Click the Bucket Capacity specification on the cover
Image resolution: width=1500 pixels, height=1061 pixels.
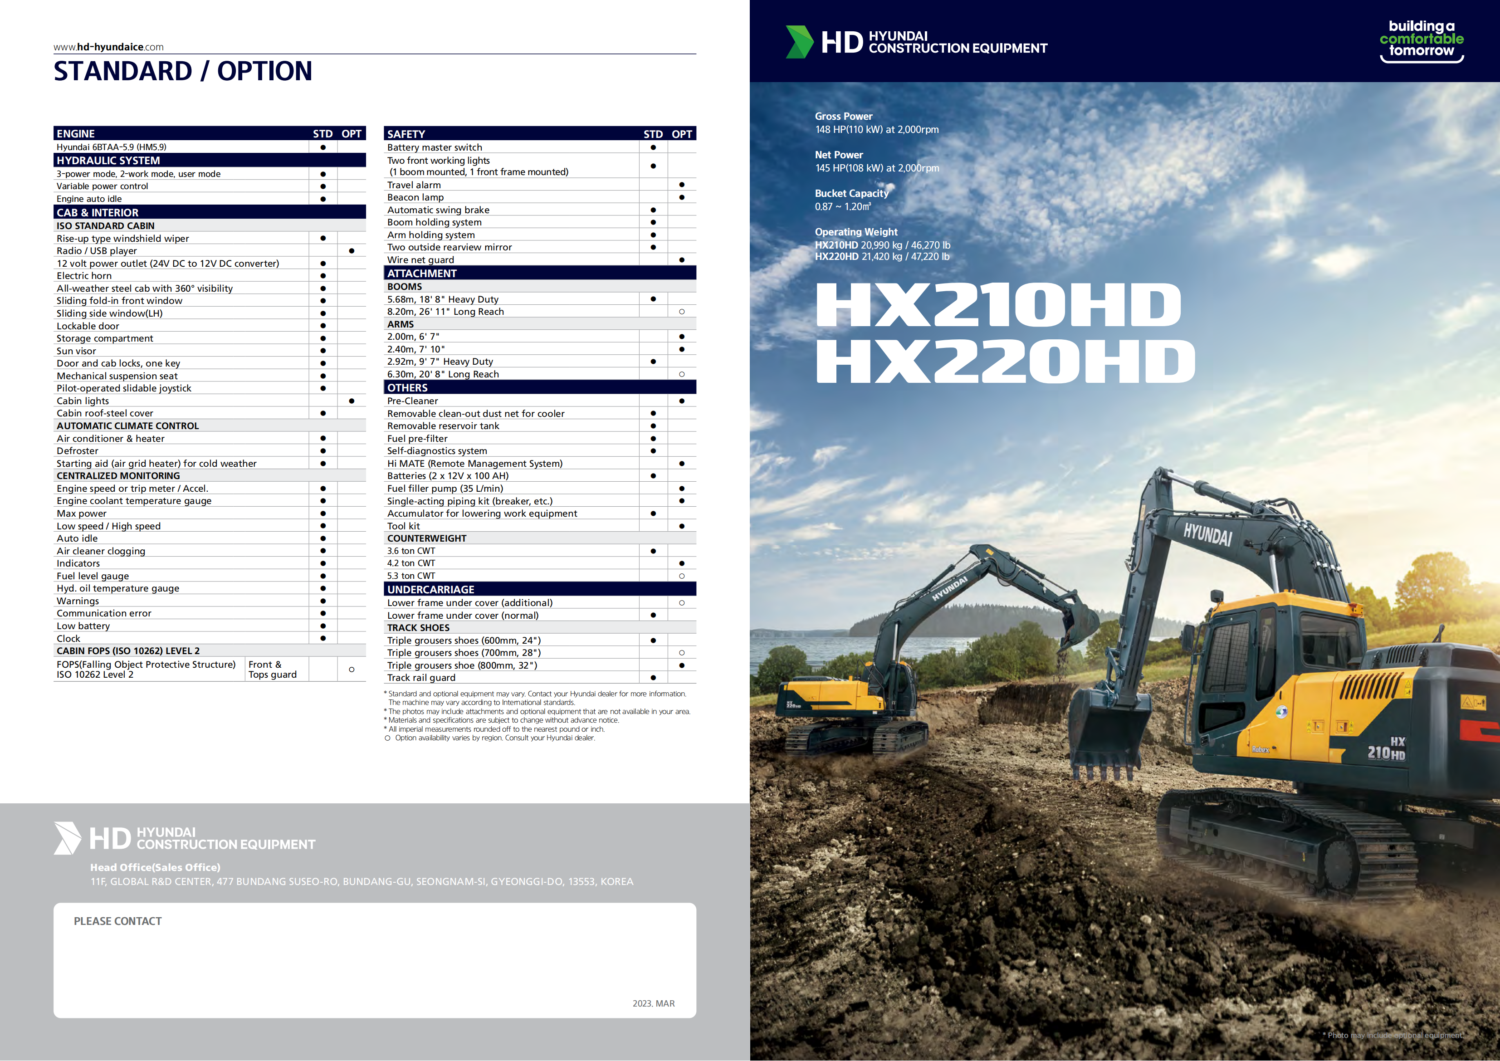tap(852, 200)
